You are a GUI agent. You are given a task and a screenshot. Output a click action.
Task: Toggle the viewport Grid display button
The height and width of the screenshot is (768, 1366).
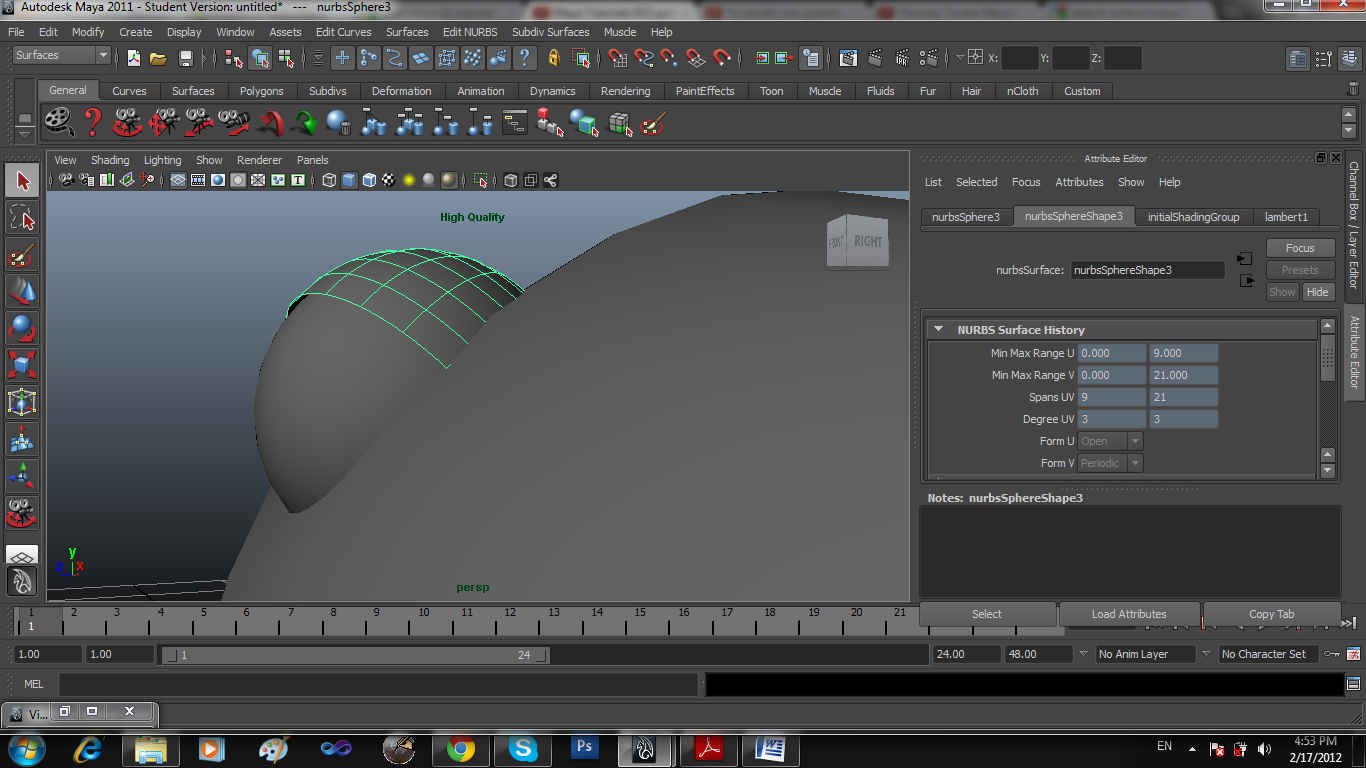click(x=178, y=180)
